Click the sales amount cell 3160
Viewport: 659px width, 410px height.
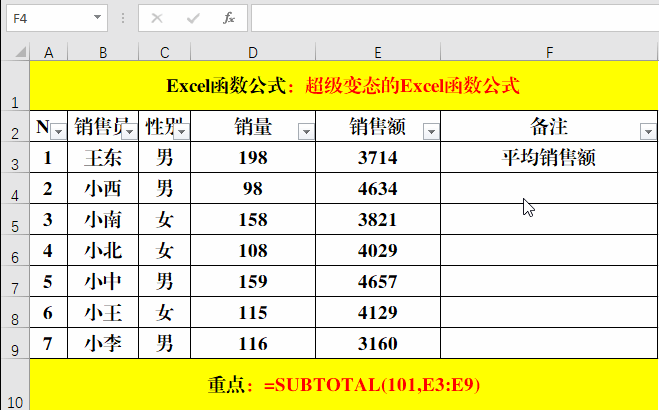(x=378, y=343)
